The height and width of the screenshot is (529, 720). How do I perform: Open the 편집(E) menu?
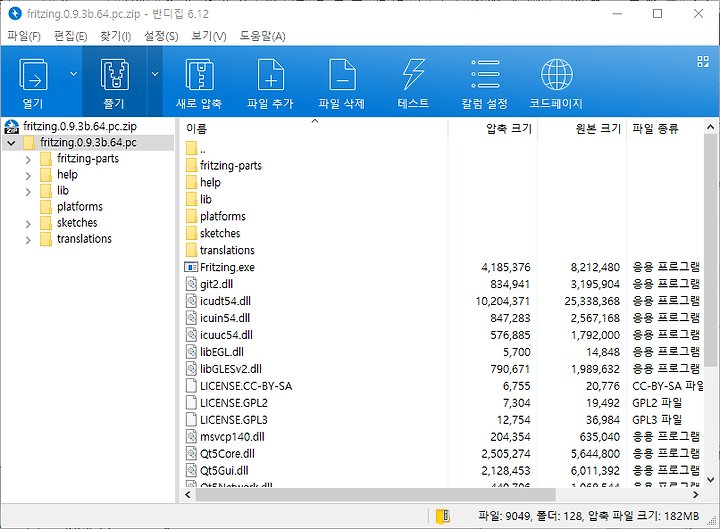(x=70, y=36)
